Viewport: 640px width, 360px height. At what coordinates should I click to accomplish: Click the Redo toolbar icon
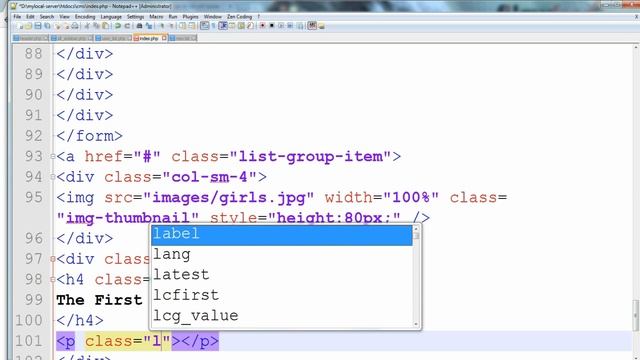pyautogui.click(x=127, y=26)
